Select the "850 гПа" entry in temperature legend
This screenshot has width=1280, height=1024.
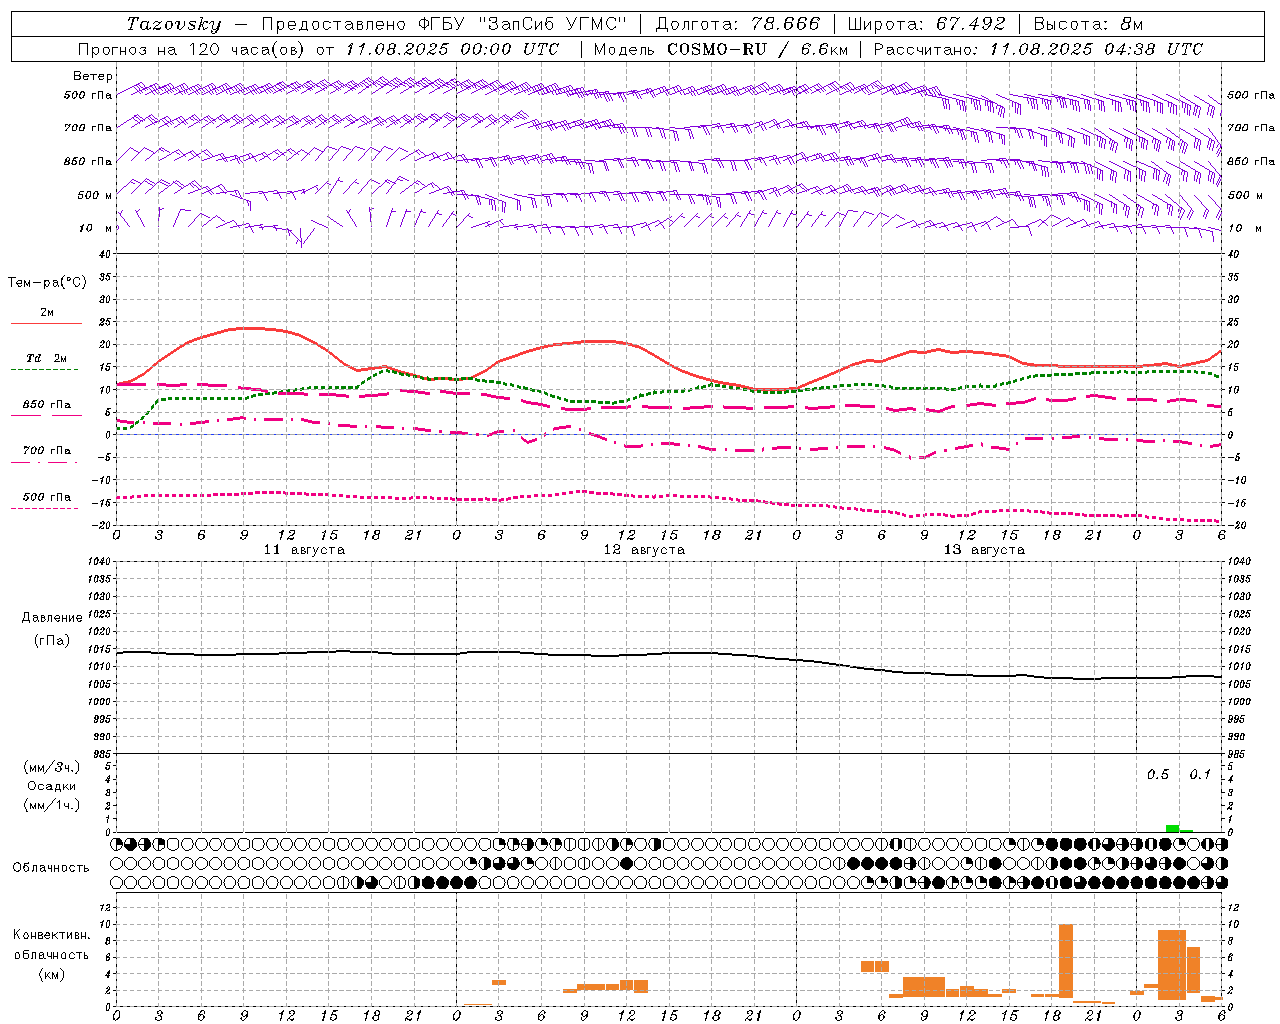[47, 404]
